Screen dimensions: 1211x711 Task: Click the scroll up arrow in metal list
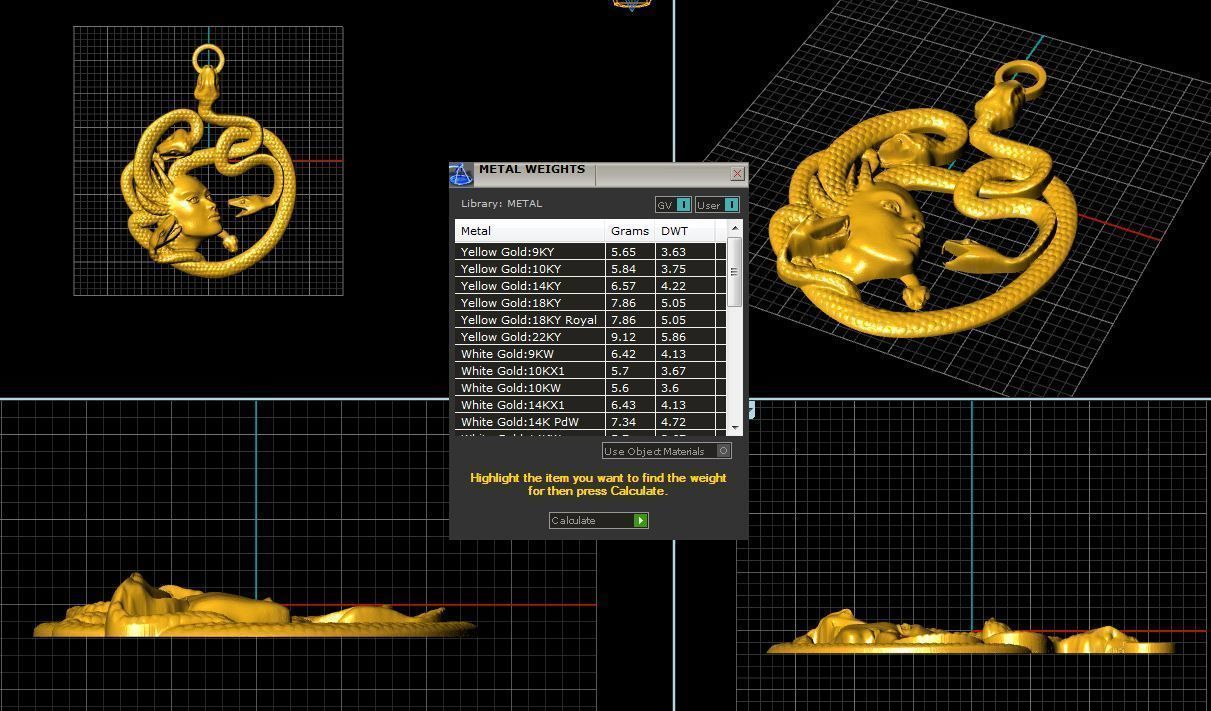735,229
